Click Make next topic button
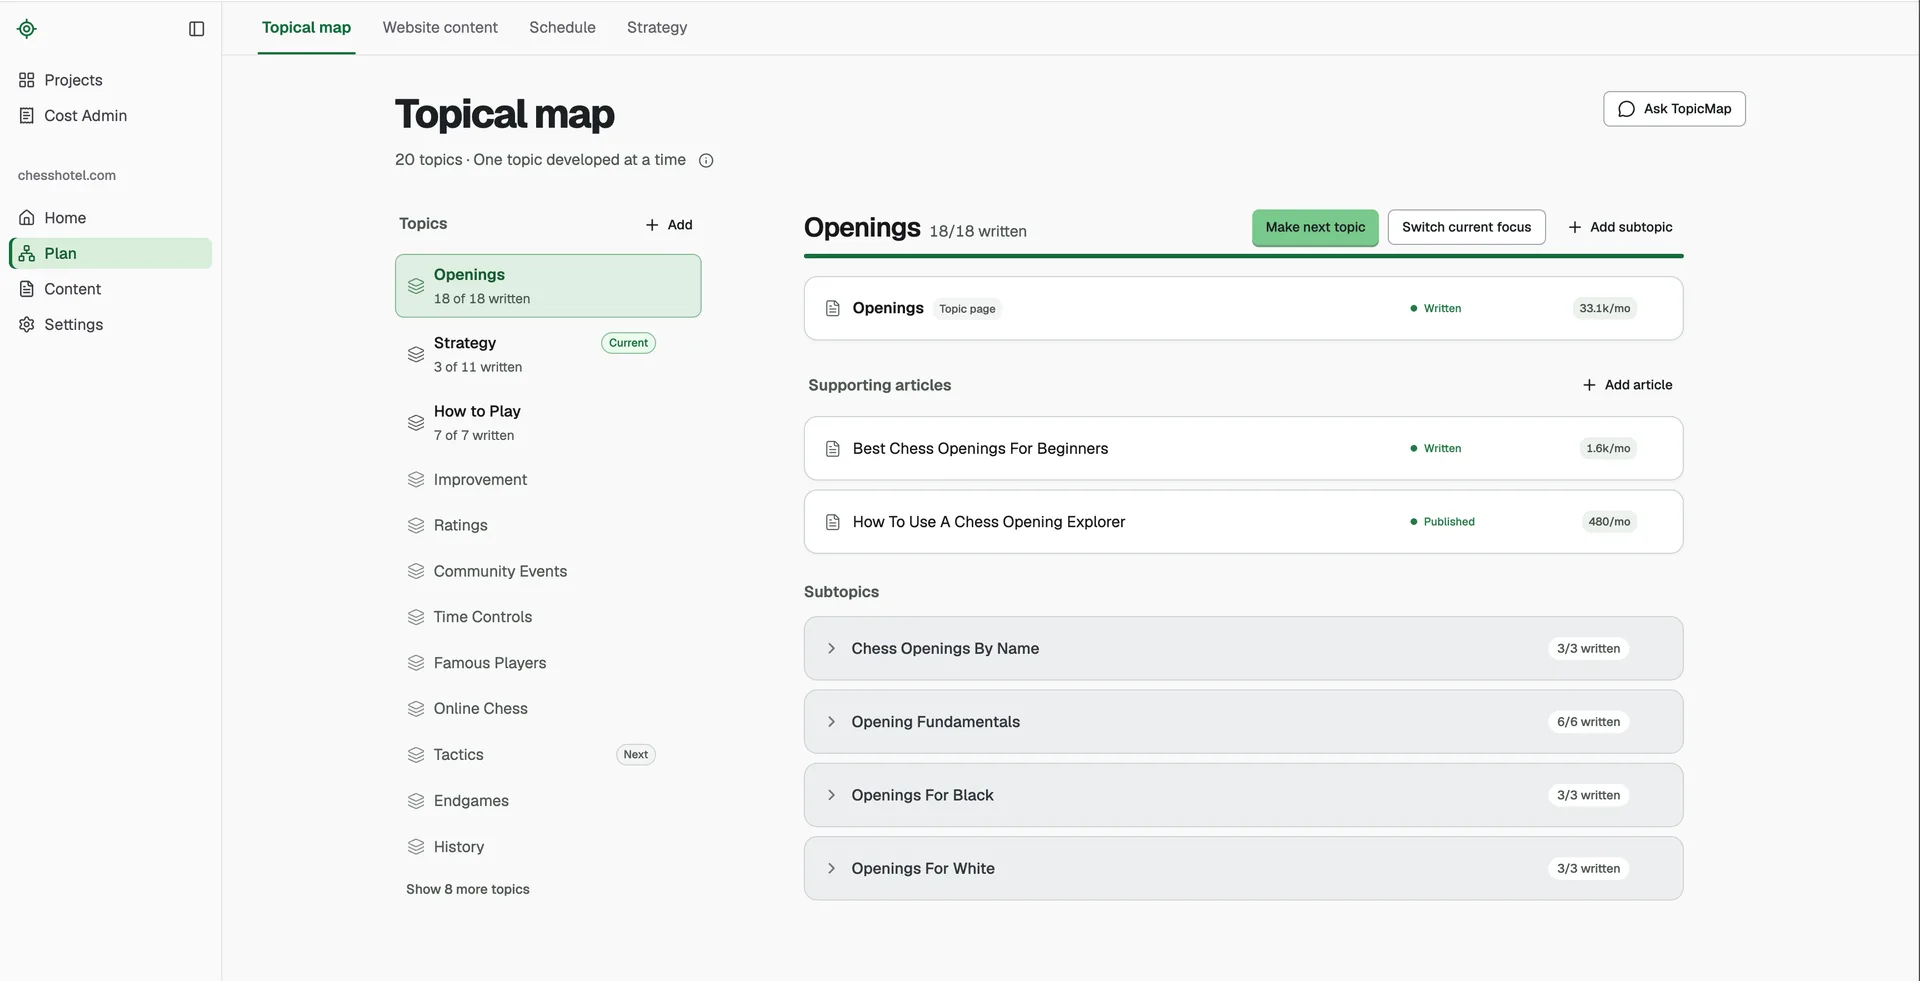1920x981 pixels. click(1315, 228)
